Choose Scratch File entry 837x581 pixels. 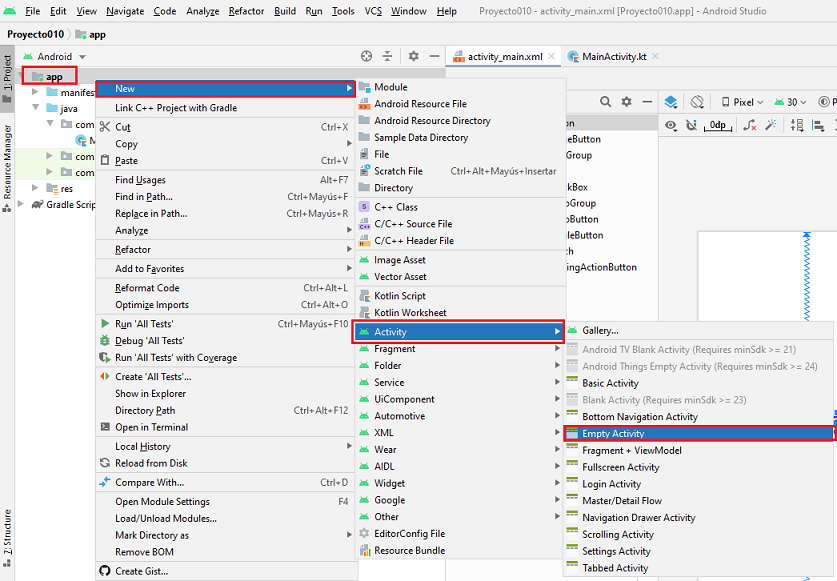click(460, 171)
